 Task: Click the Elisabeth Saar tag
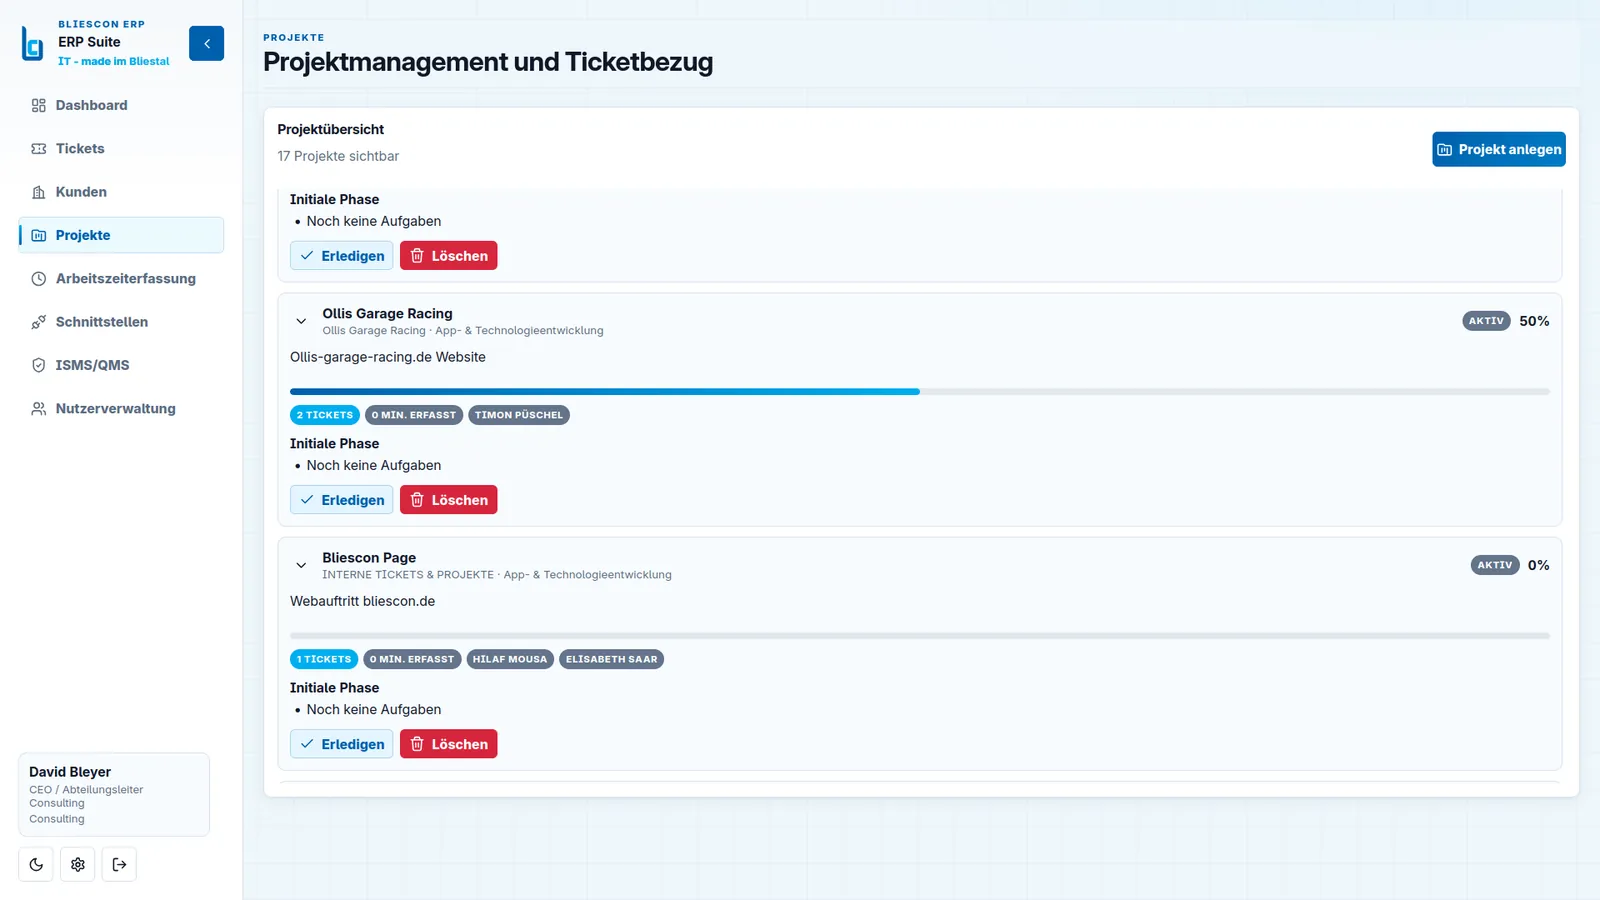[x=612, y=659]
